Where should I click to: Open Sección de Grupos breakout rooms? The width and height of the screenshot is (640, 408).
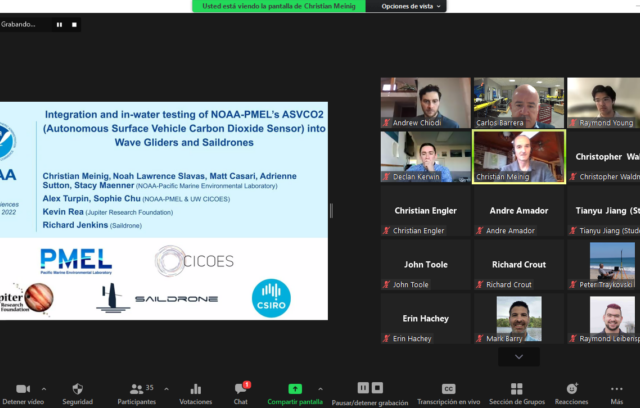[x=517, y=394]
